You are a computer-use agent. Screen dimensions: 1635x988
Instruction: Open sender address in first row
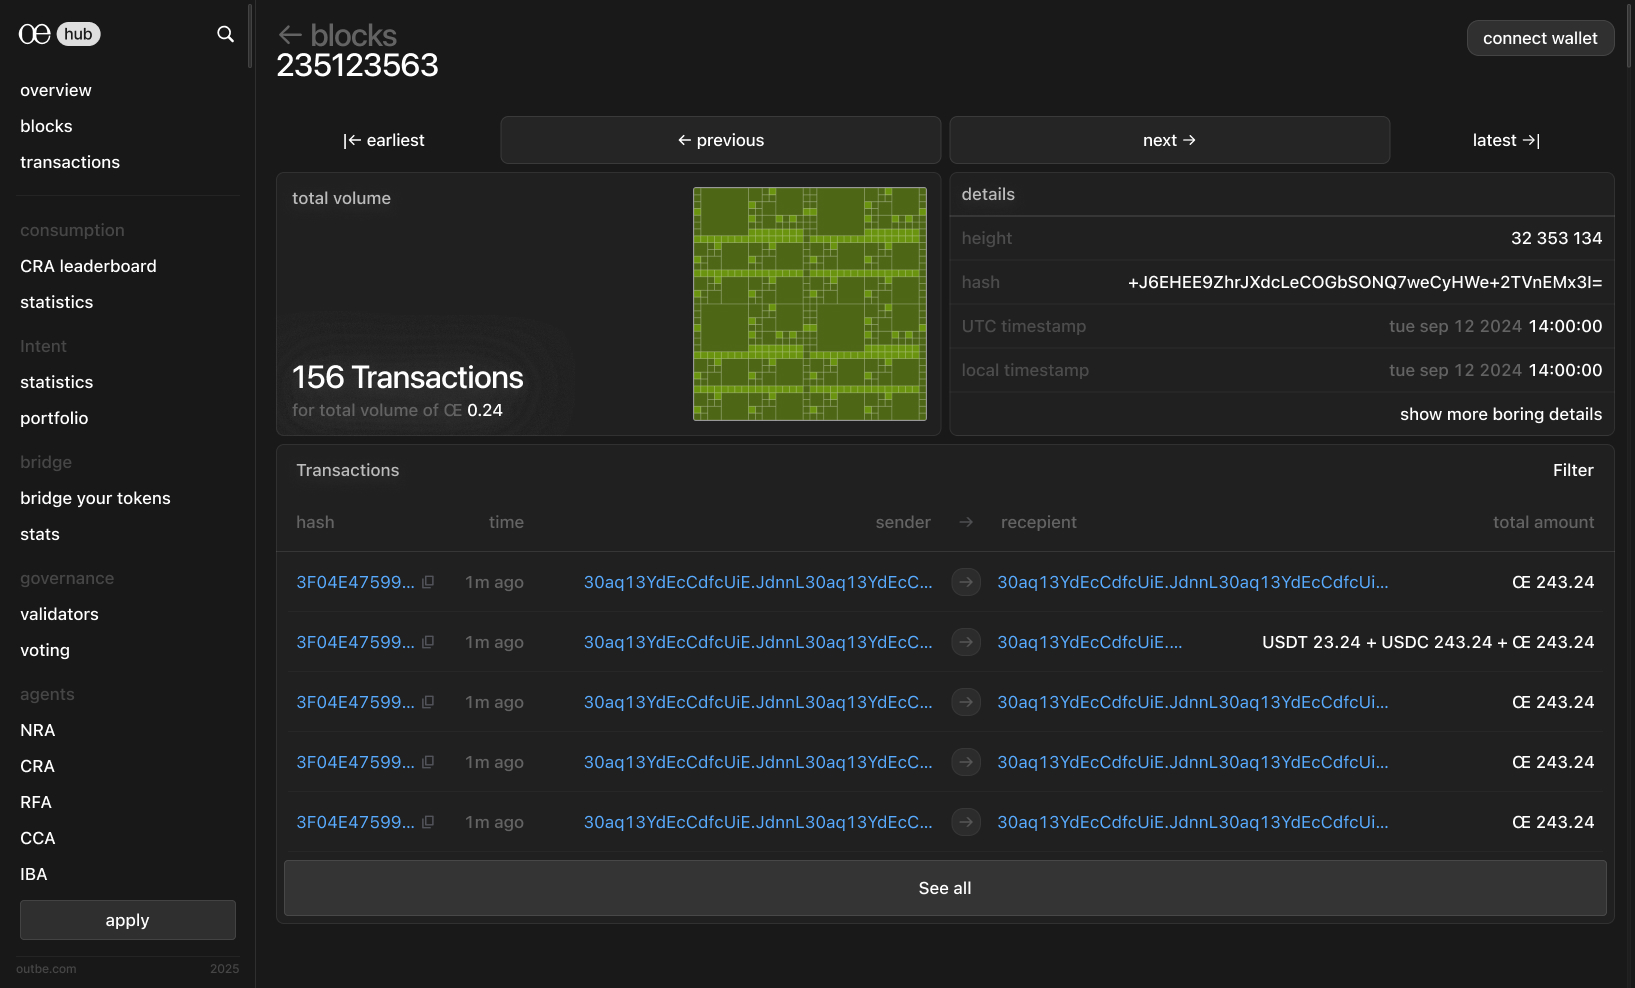point(758,582)
